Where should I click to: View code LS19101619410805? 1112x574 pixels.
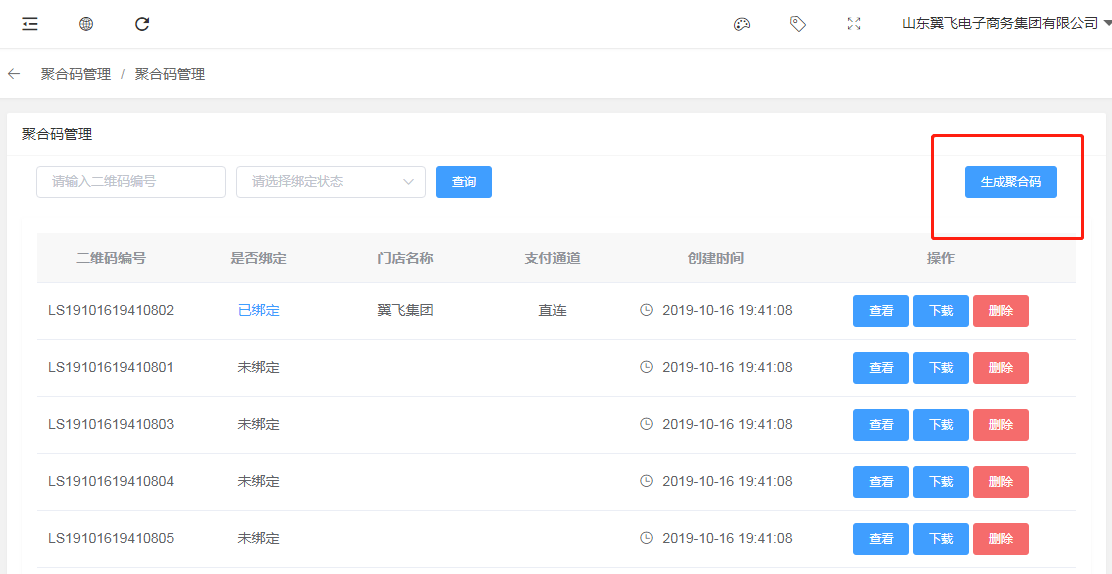(x=881, y=539)
